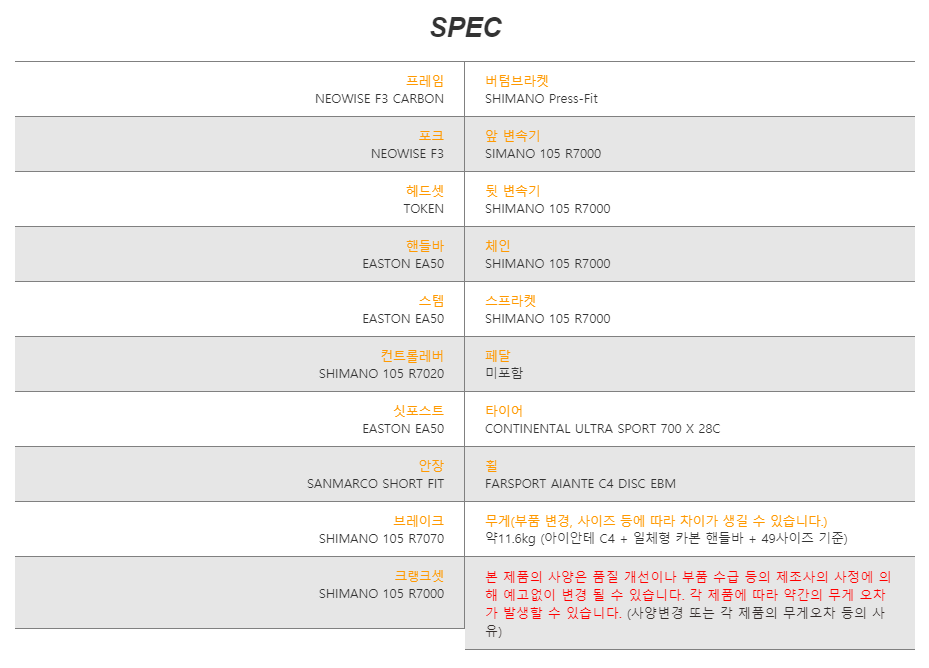Click SIMANO 105 R7000 front derailleur text

[543, 154]
